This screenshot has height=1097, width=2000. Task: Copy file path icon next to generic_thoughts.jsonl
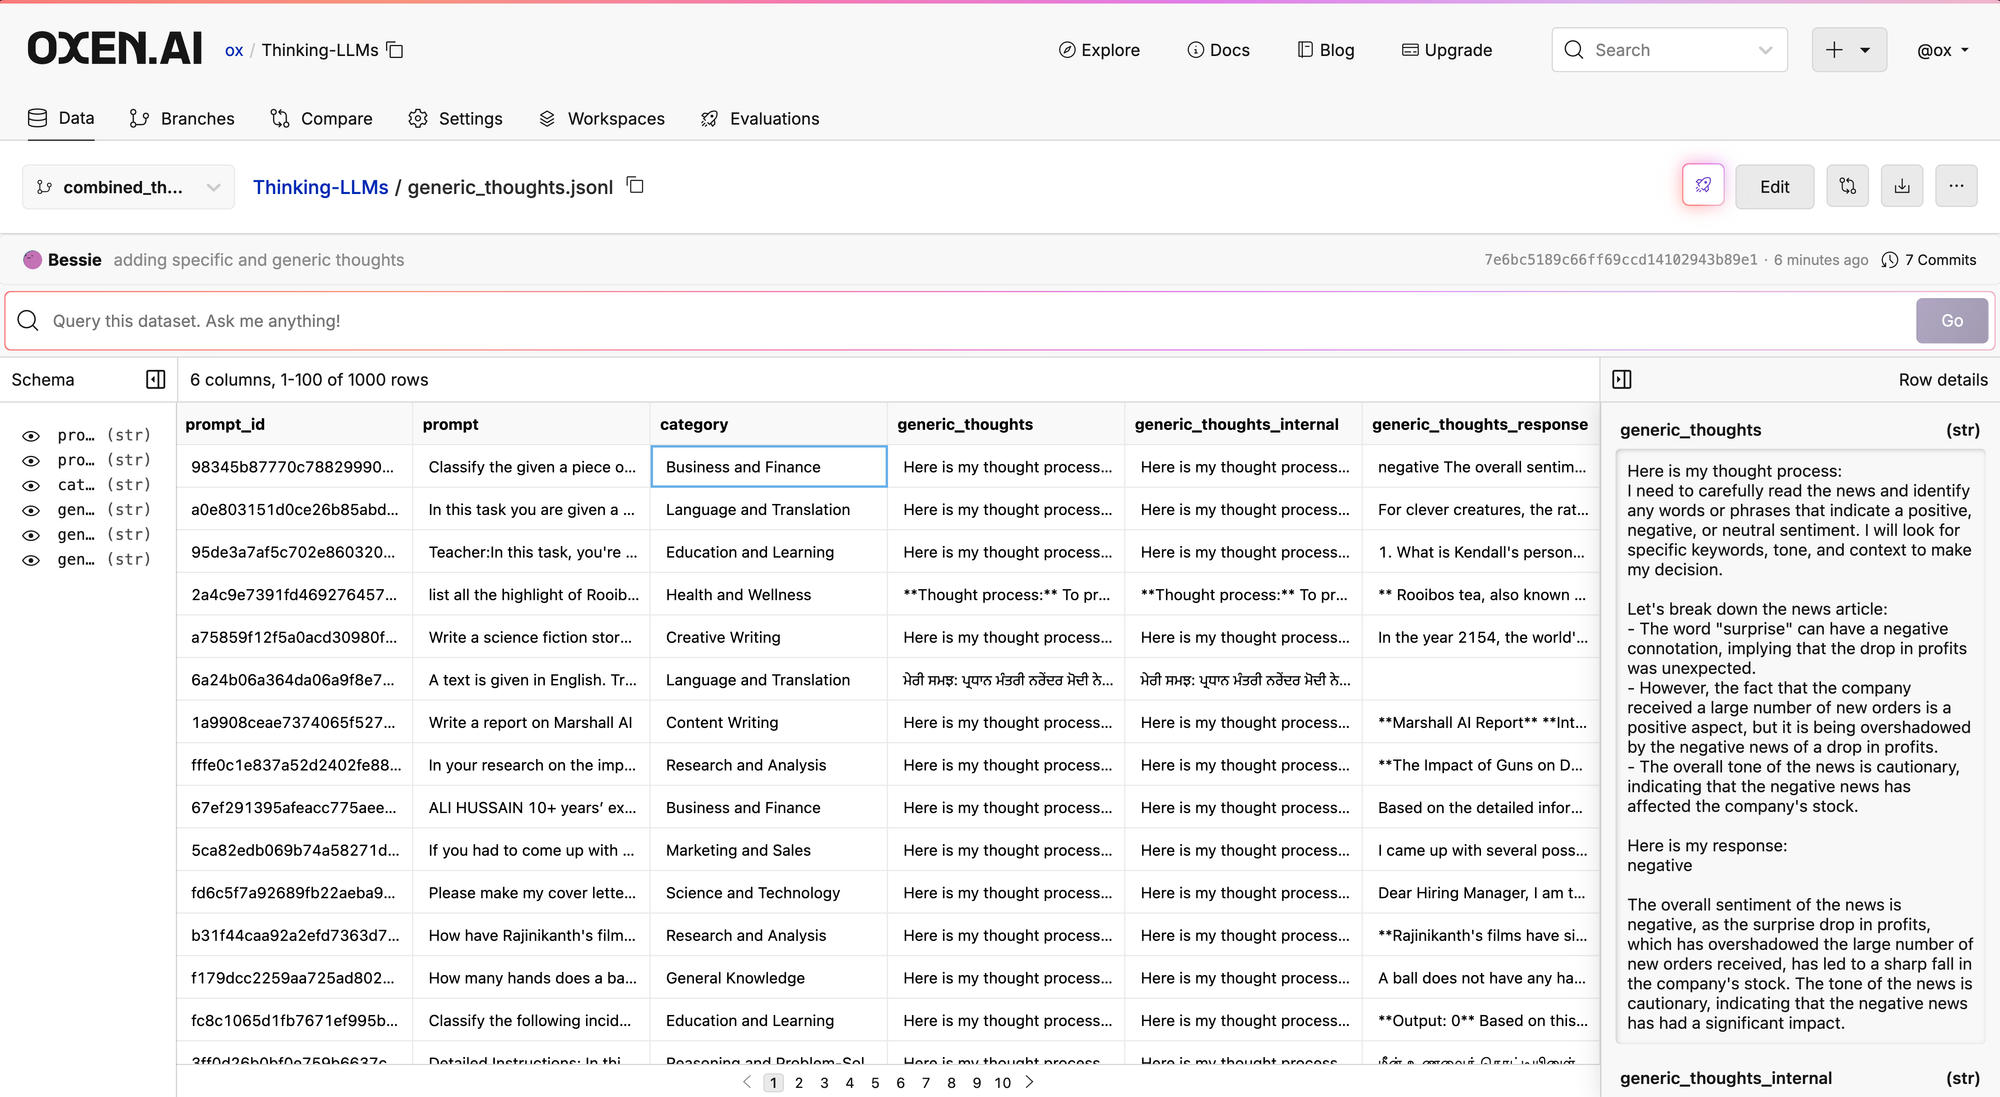pos(635,185)
